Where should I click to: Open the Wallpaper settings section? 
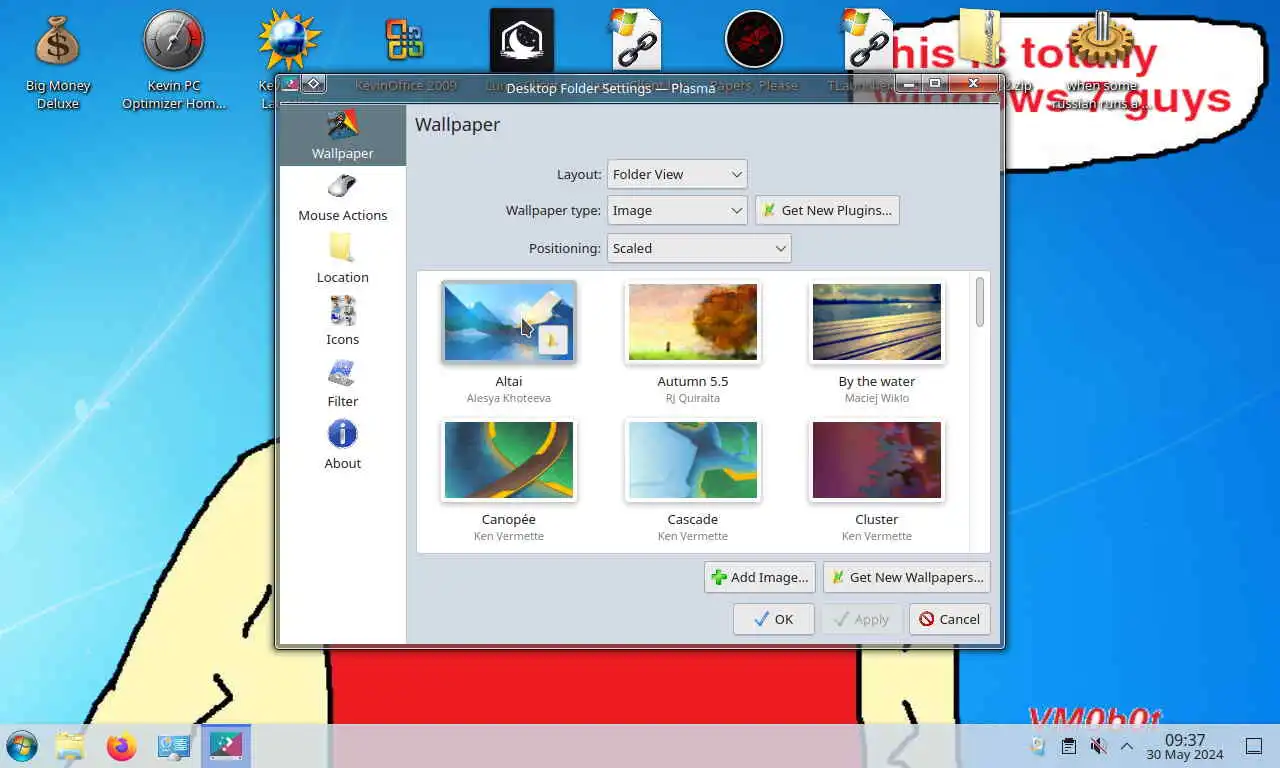[342, 135]
